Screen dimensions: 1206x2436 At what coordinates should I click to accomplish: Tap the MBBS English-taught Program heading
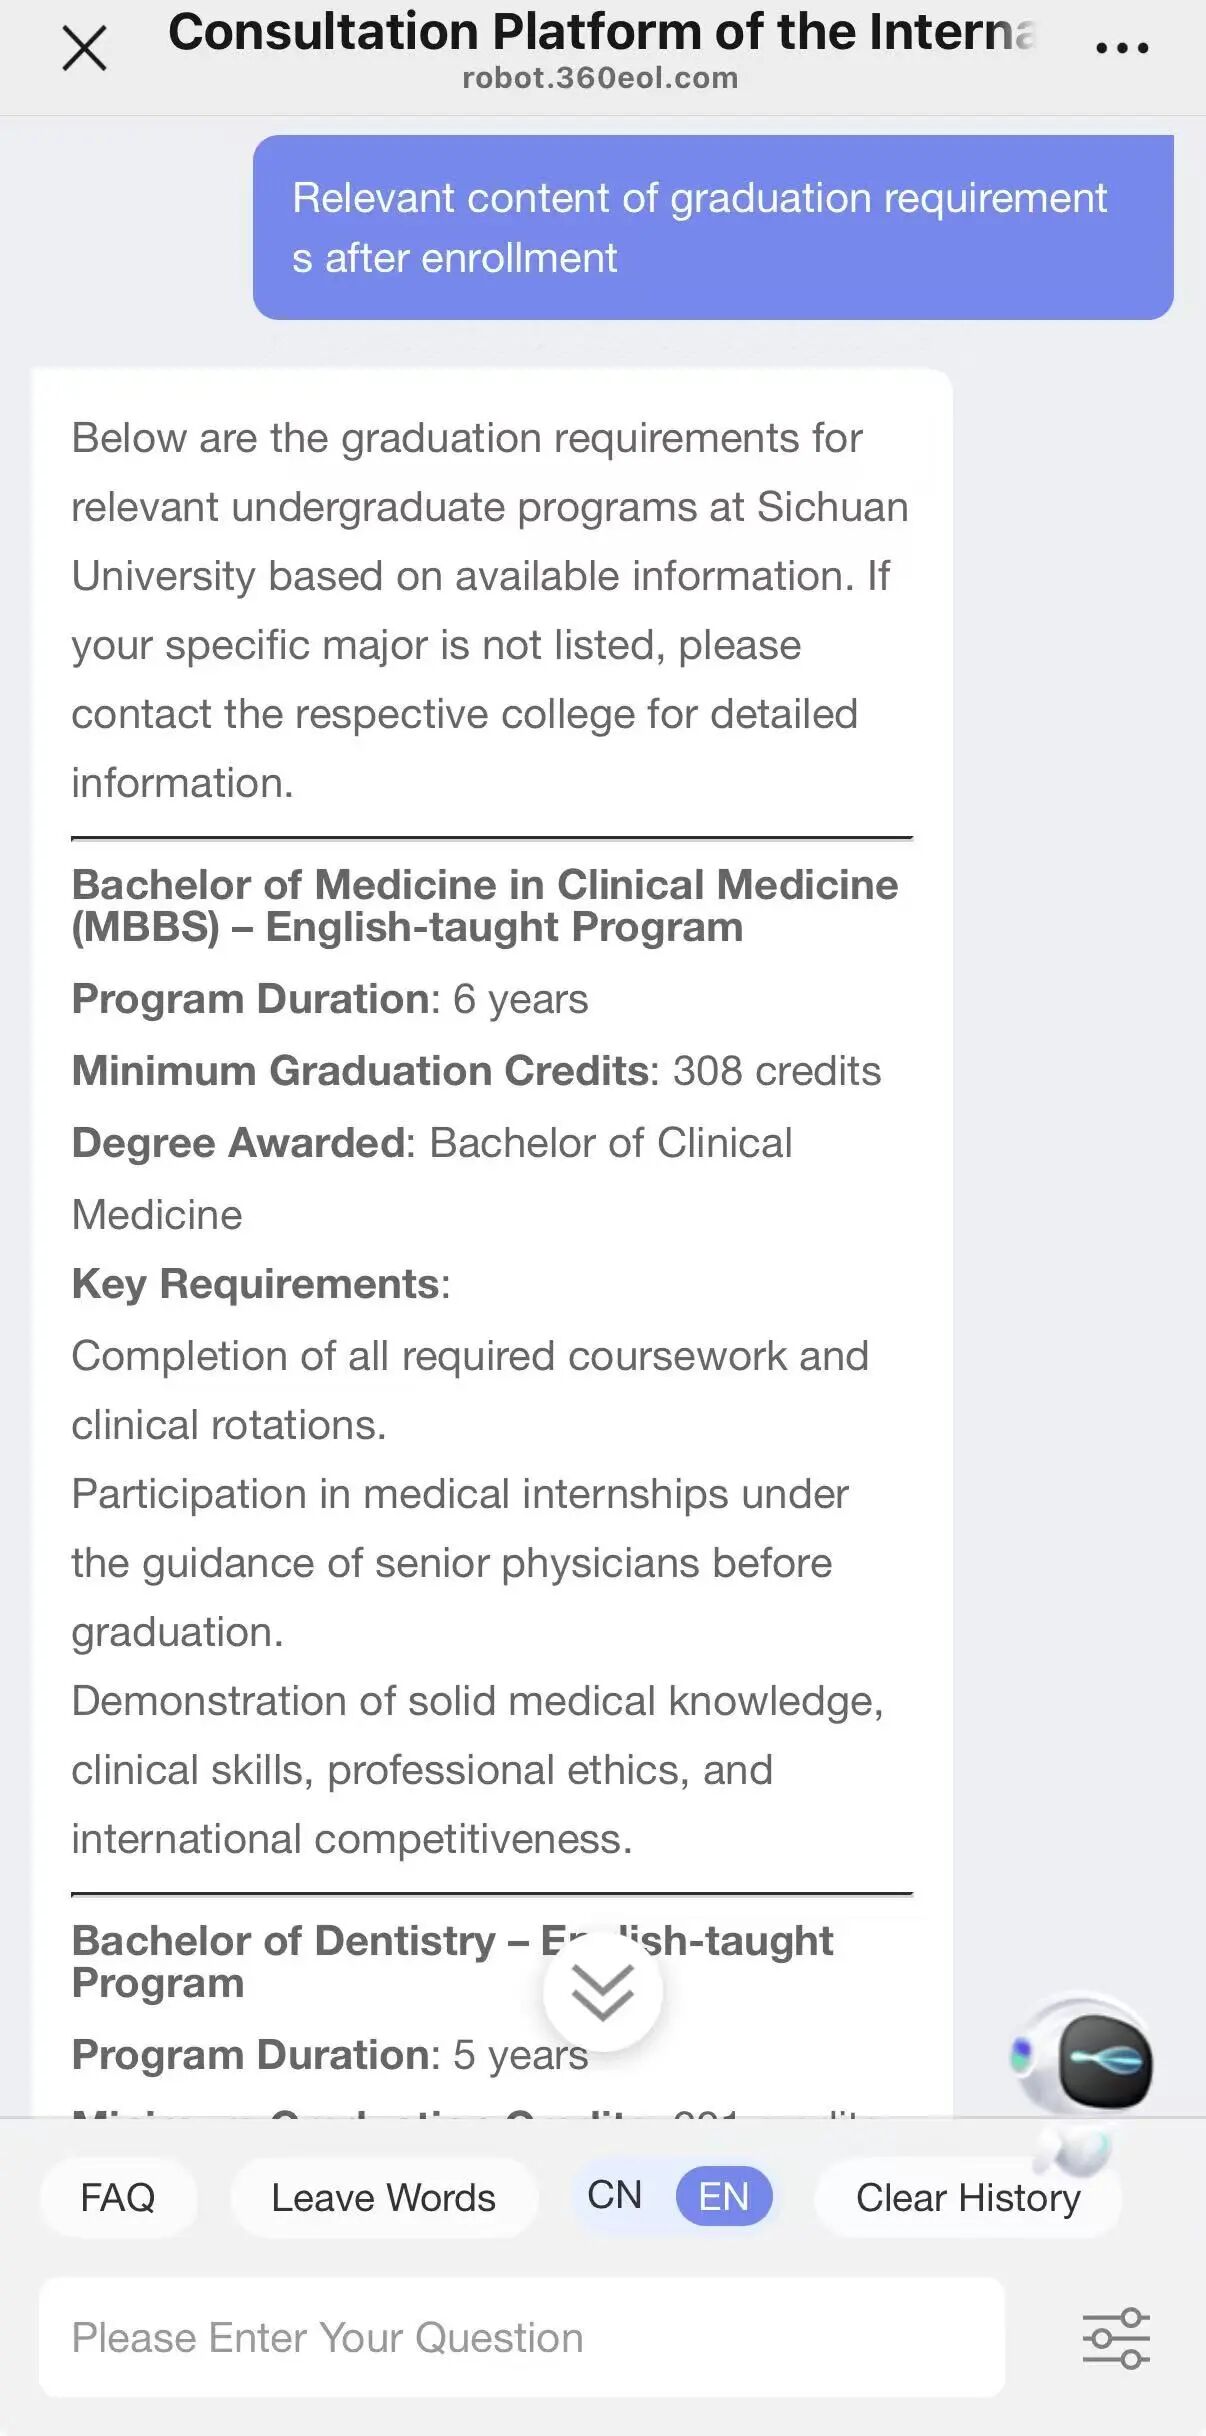click(484, 905)
